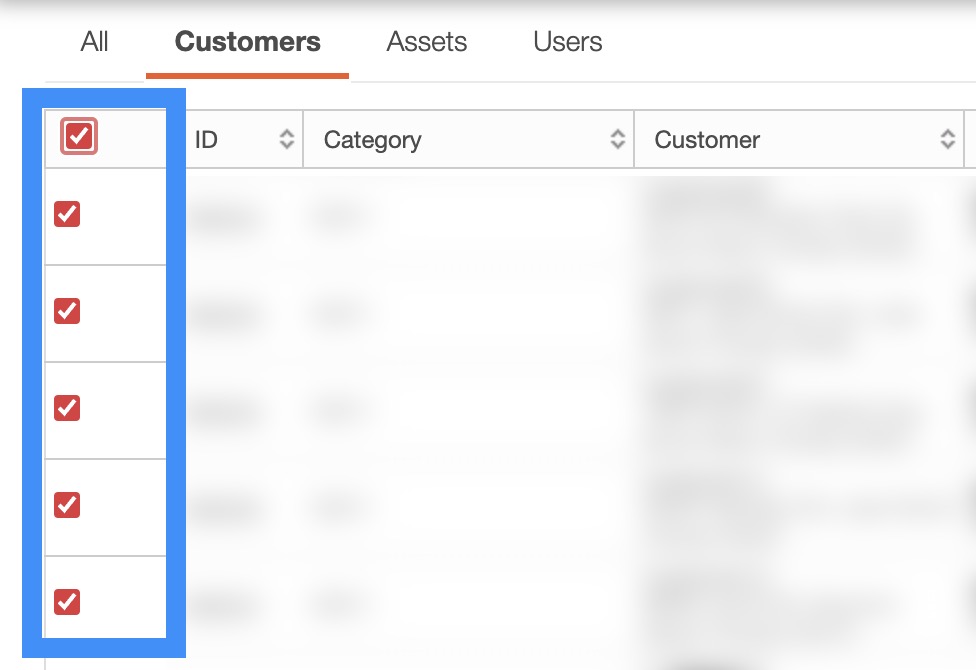Screen dimensions: 976x670
Task: Toggle the third row's checkbox off
Action: (67, 408)
